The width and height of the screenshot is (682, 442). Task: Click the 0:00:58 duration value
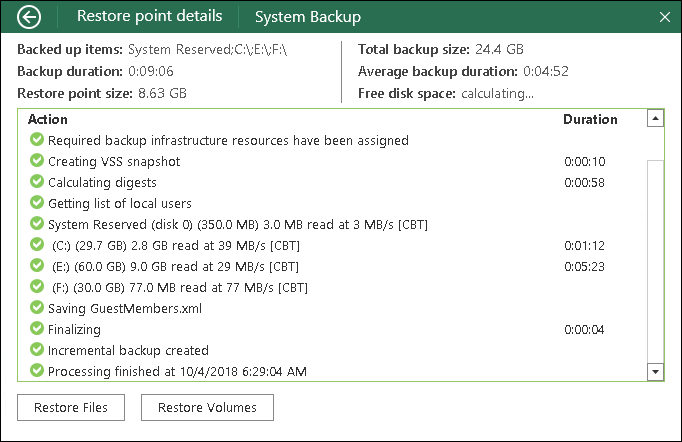585,182
